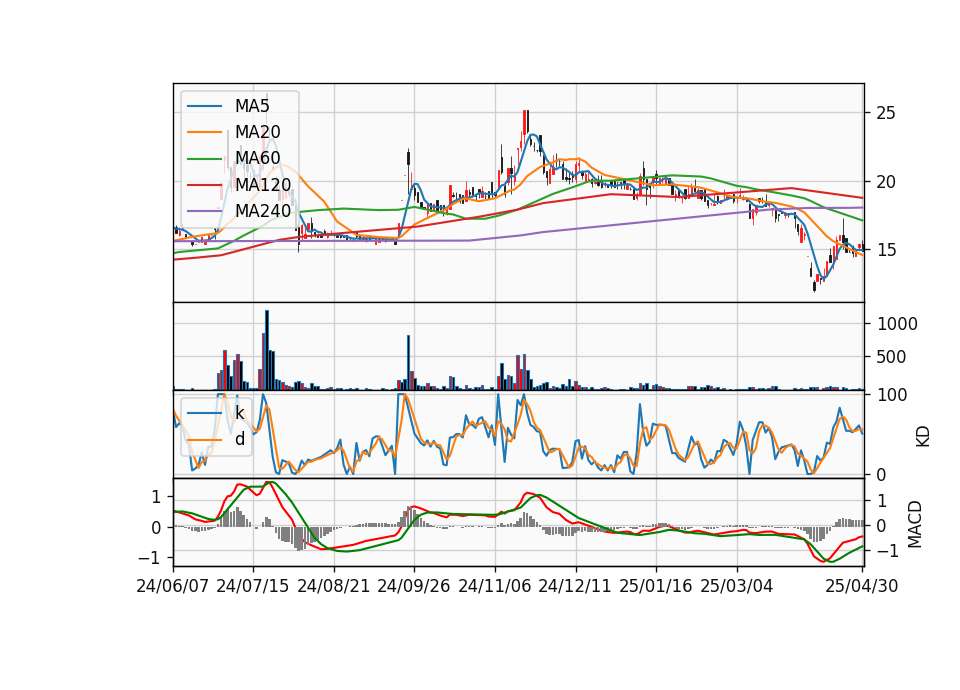Click the orange MA20 legend line sample
The image size is (960, 690).
pos(204,132)
